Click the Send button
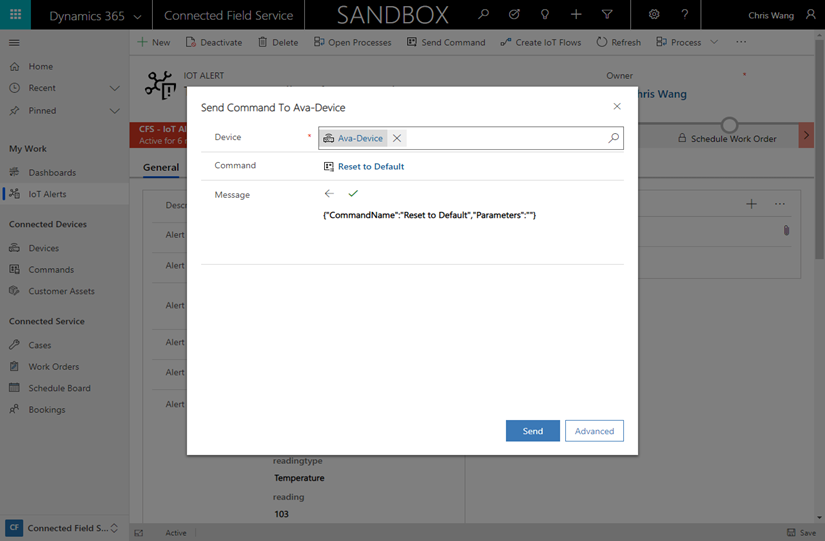Screen dimensions: 825x541 pyautogui.click(x=532, y=431)
